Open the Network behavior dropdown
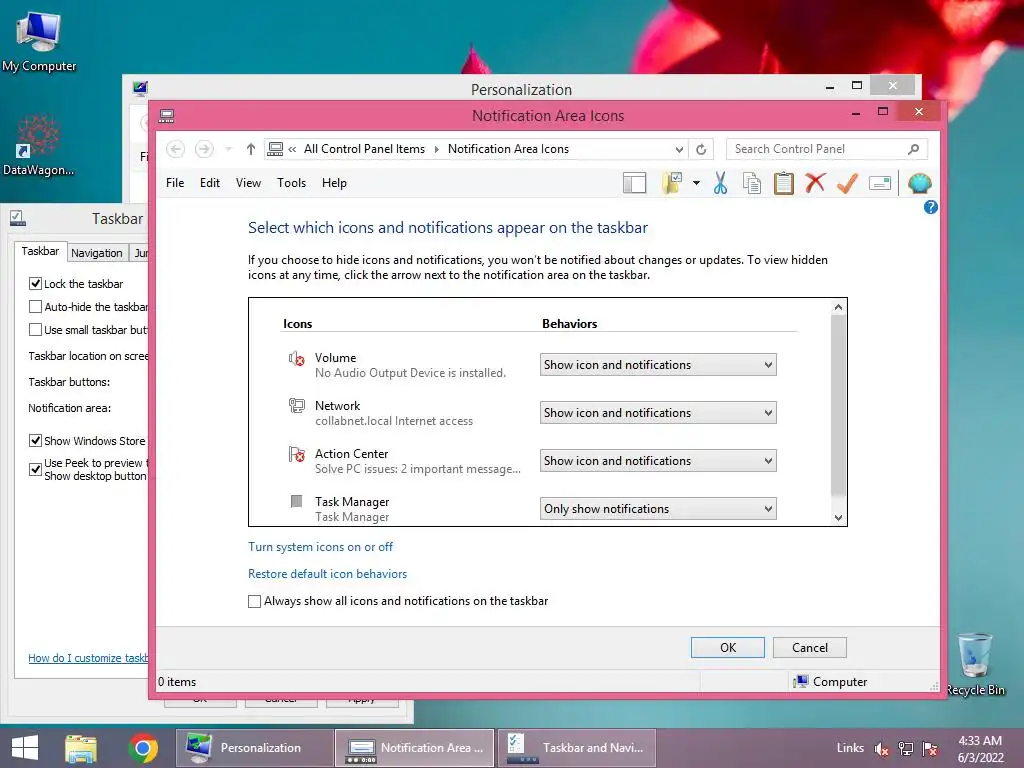 coord(658,413)
